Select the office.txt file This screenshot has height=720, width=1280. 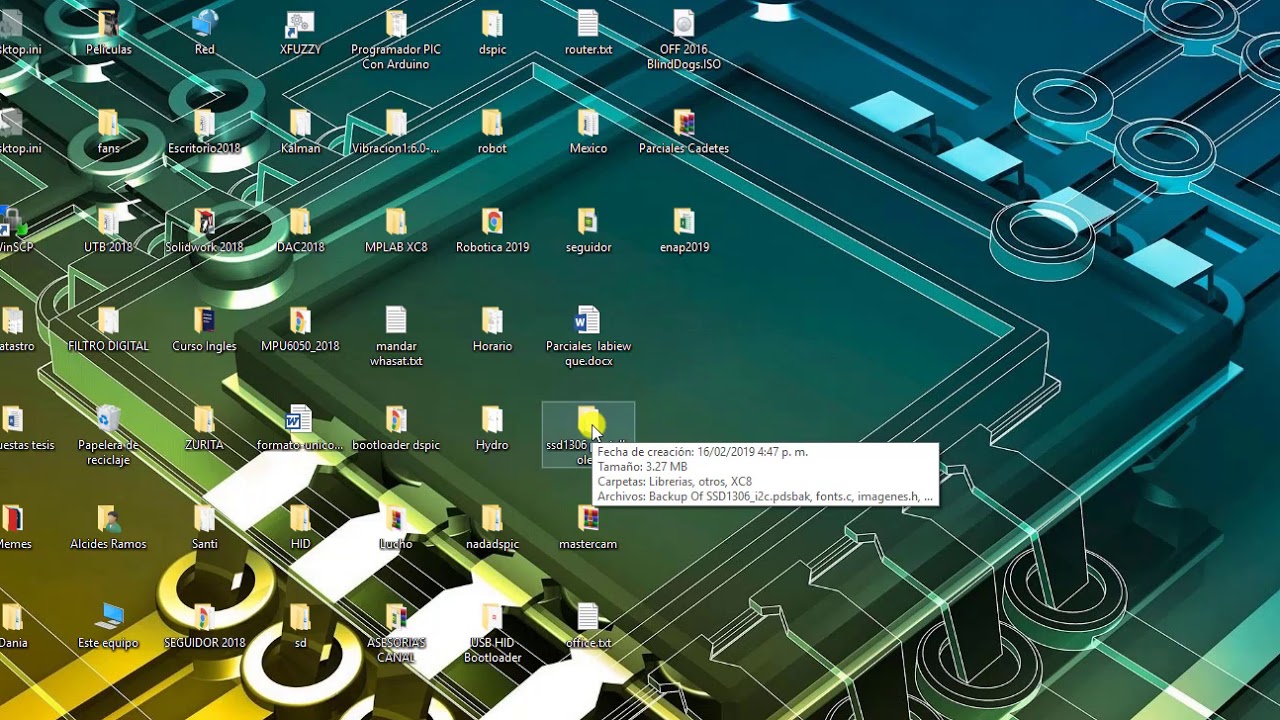[x=588, y=618]
